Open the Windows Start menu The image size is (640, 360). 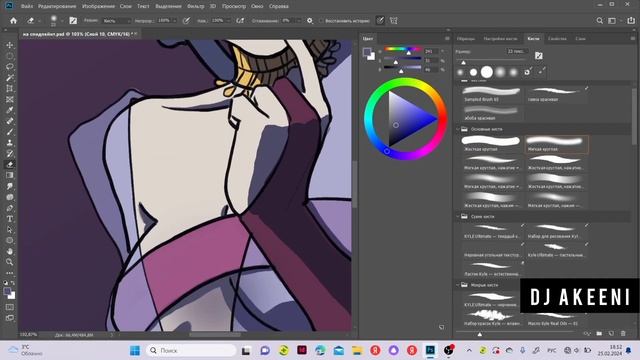tap(135, 350)
